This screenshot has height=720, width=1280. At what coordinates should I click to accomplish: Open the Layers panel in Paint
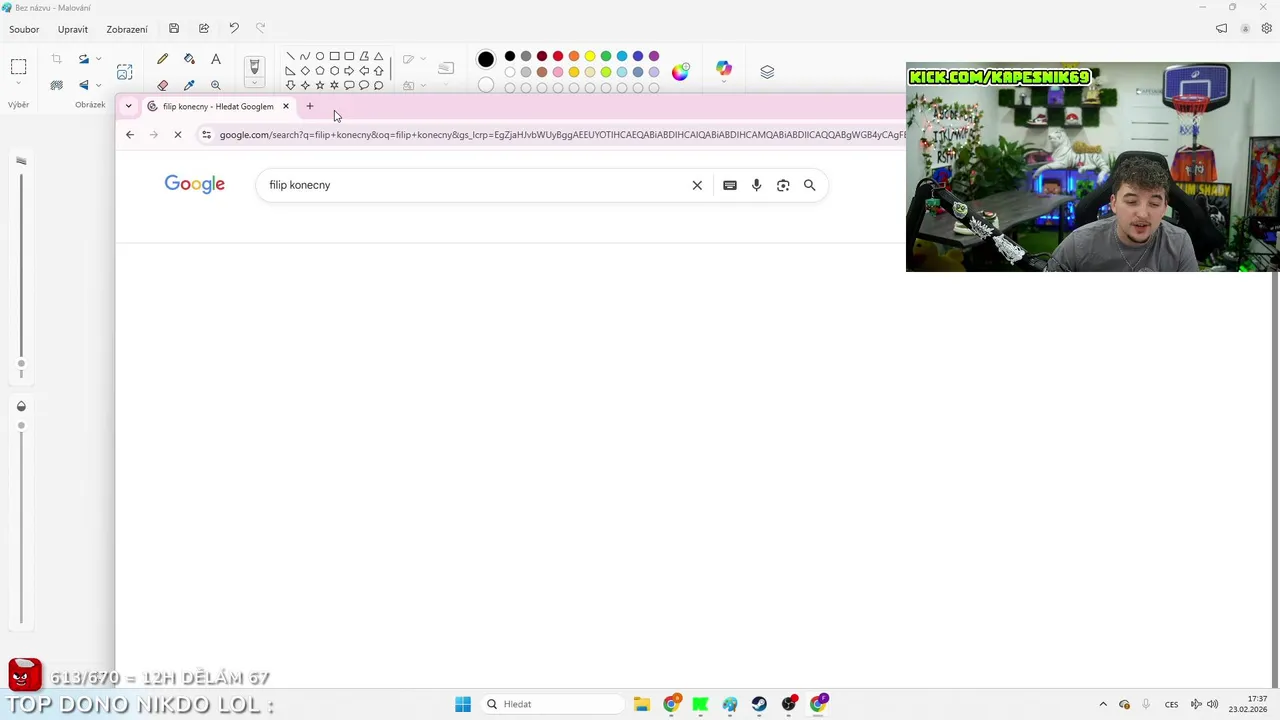(x=767, y=72)
